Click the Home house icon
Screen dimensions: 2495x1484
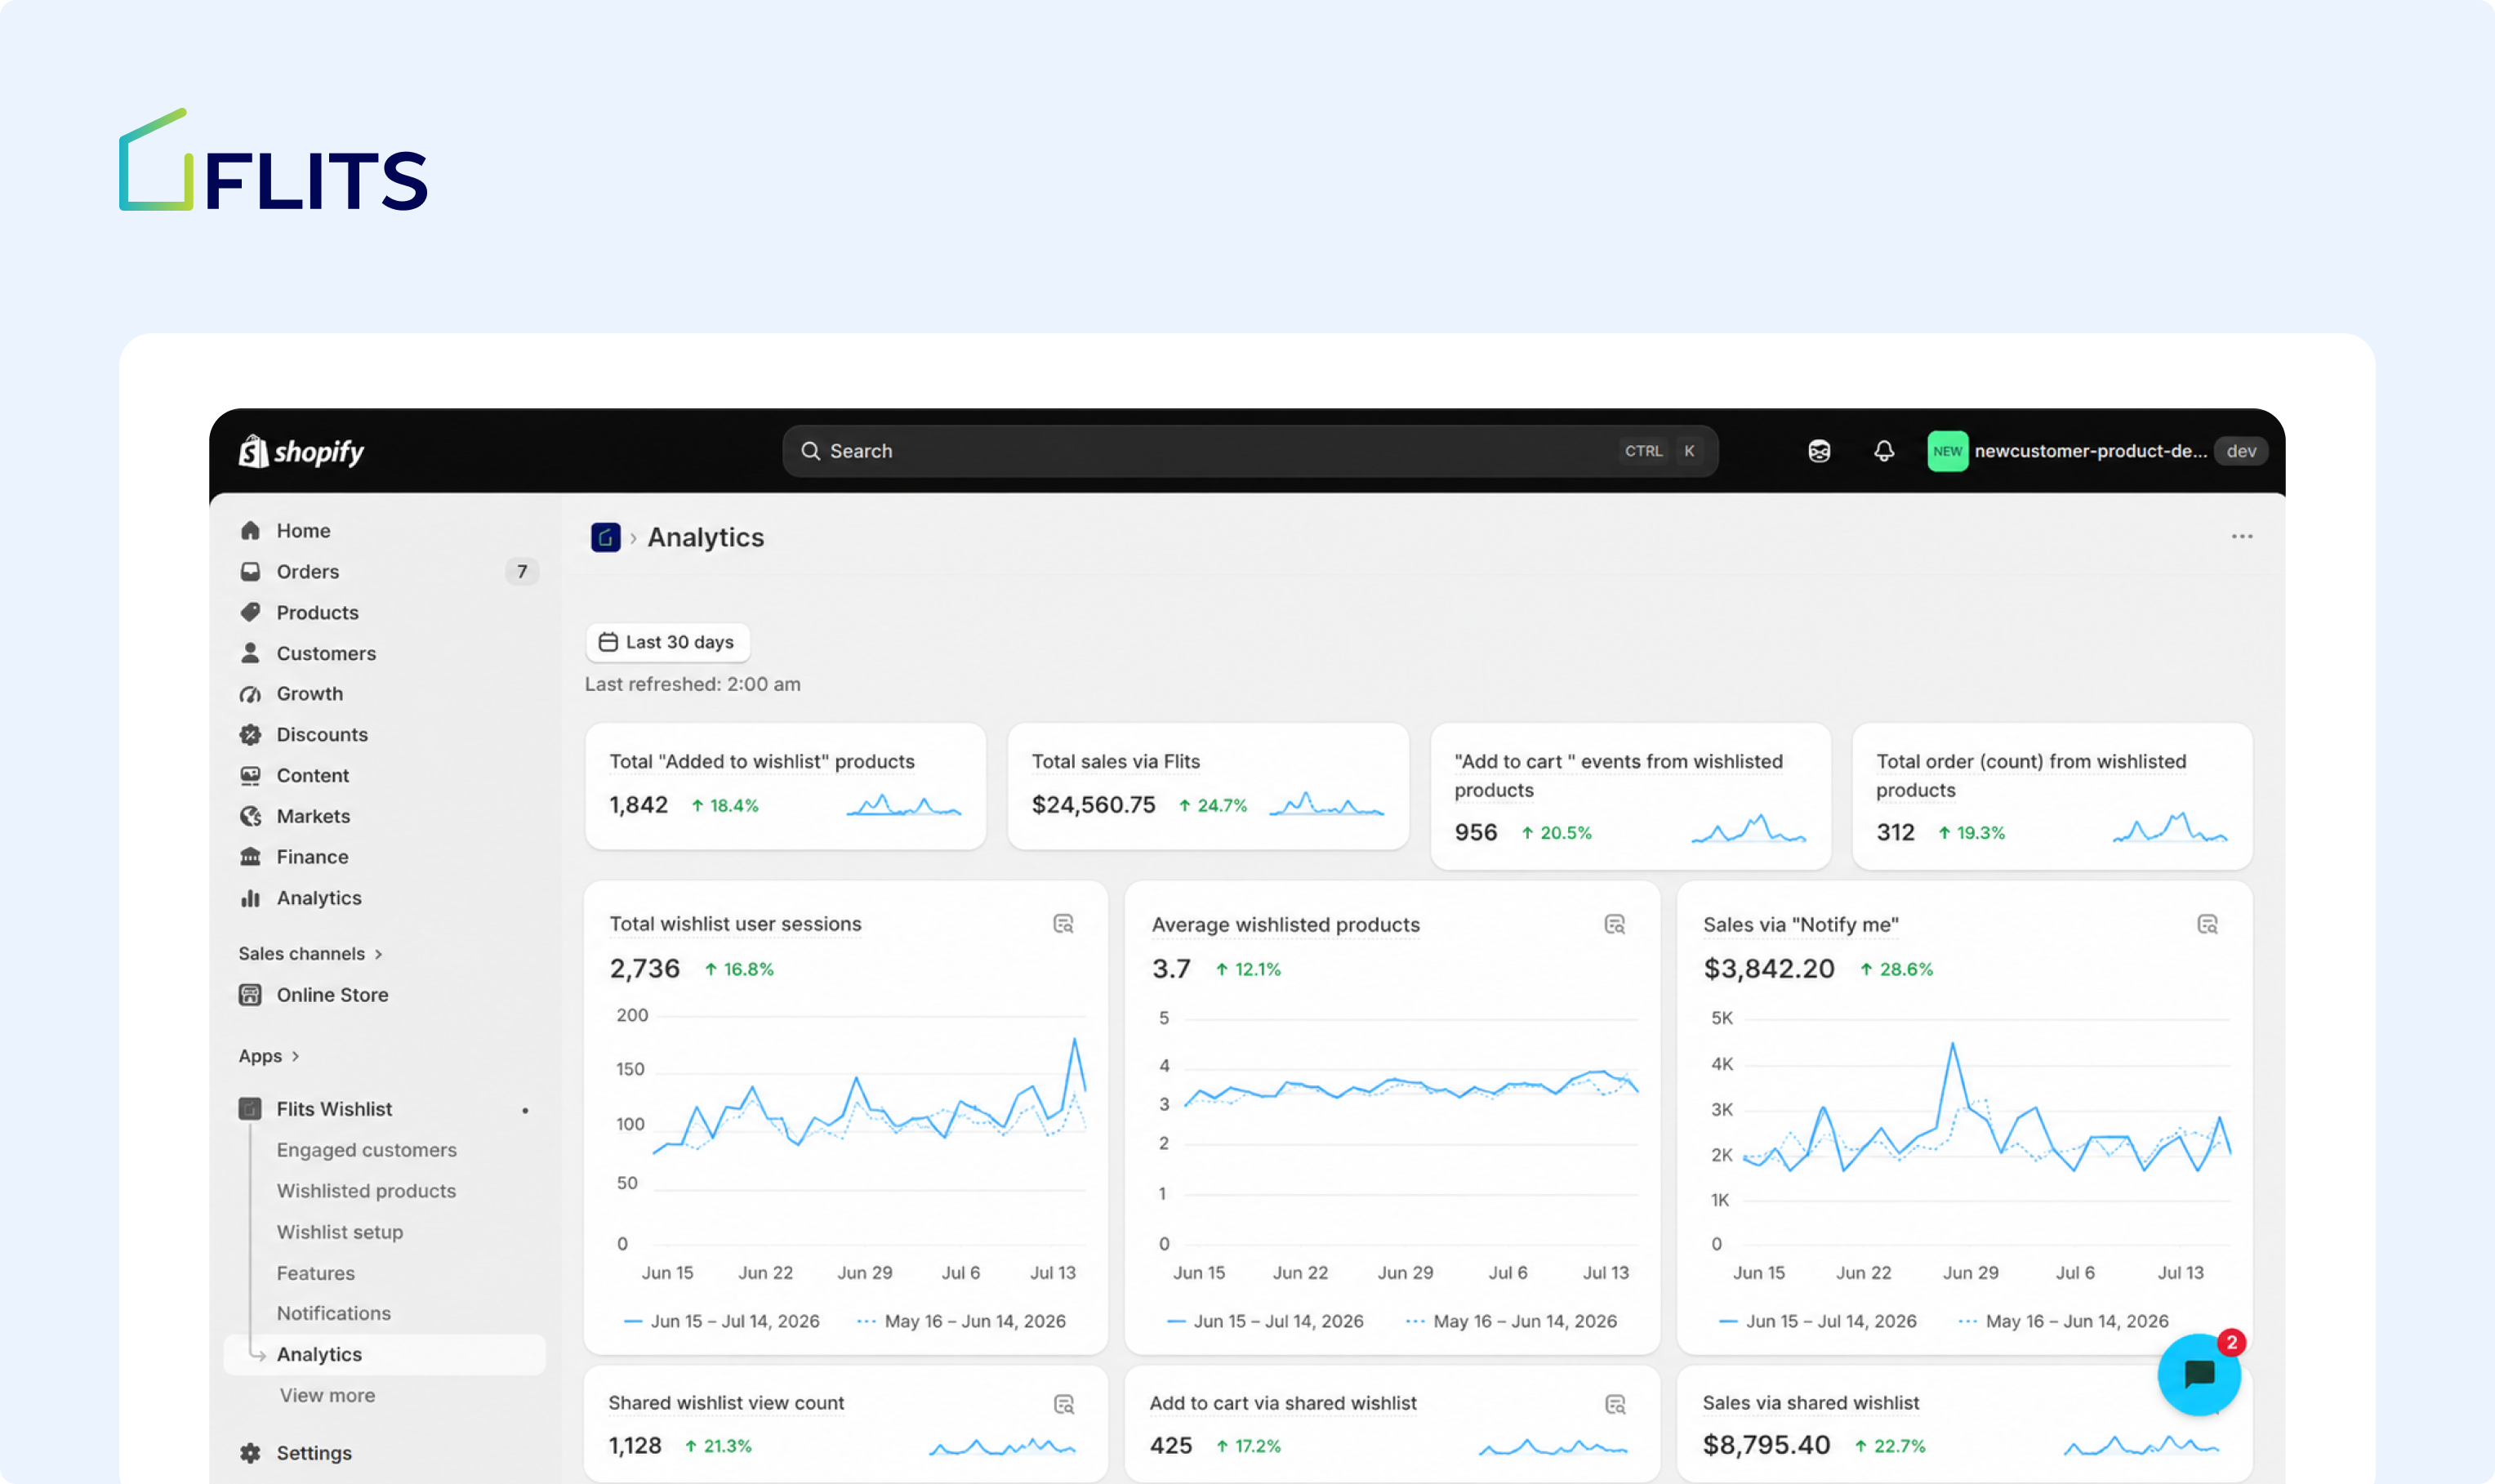pyautogui.click(x=250, y=530)
